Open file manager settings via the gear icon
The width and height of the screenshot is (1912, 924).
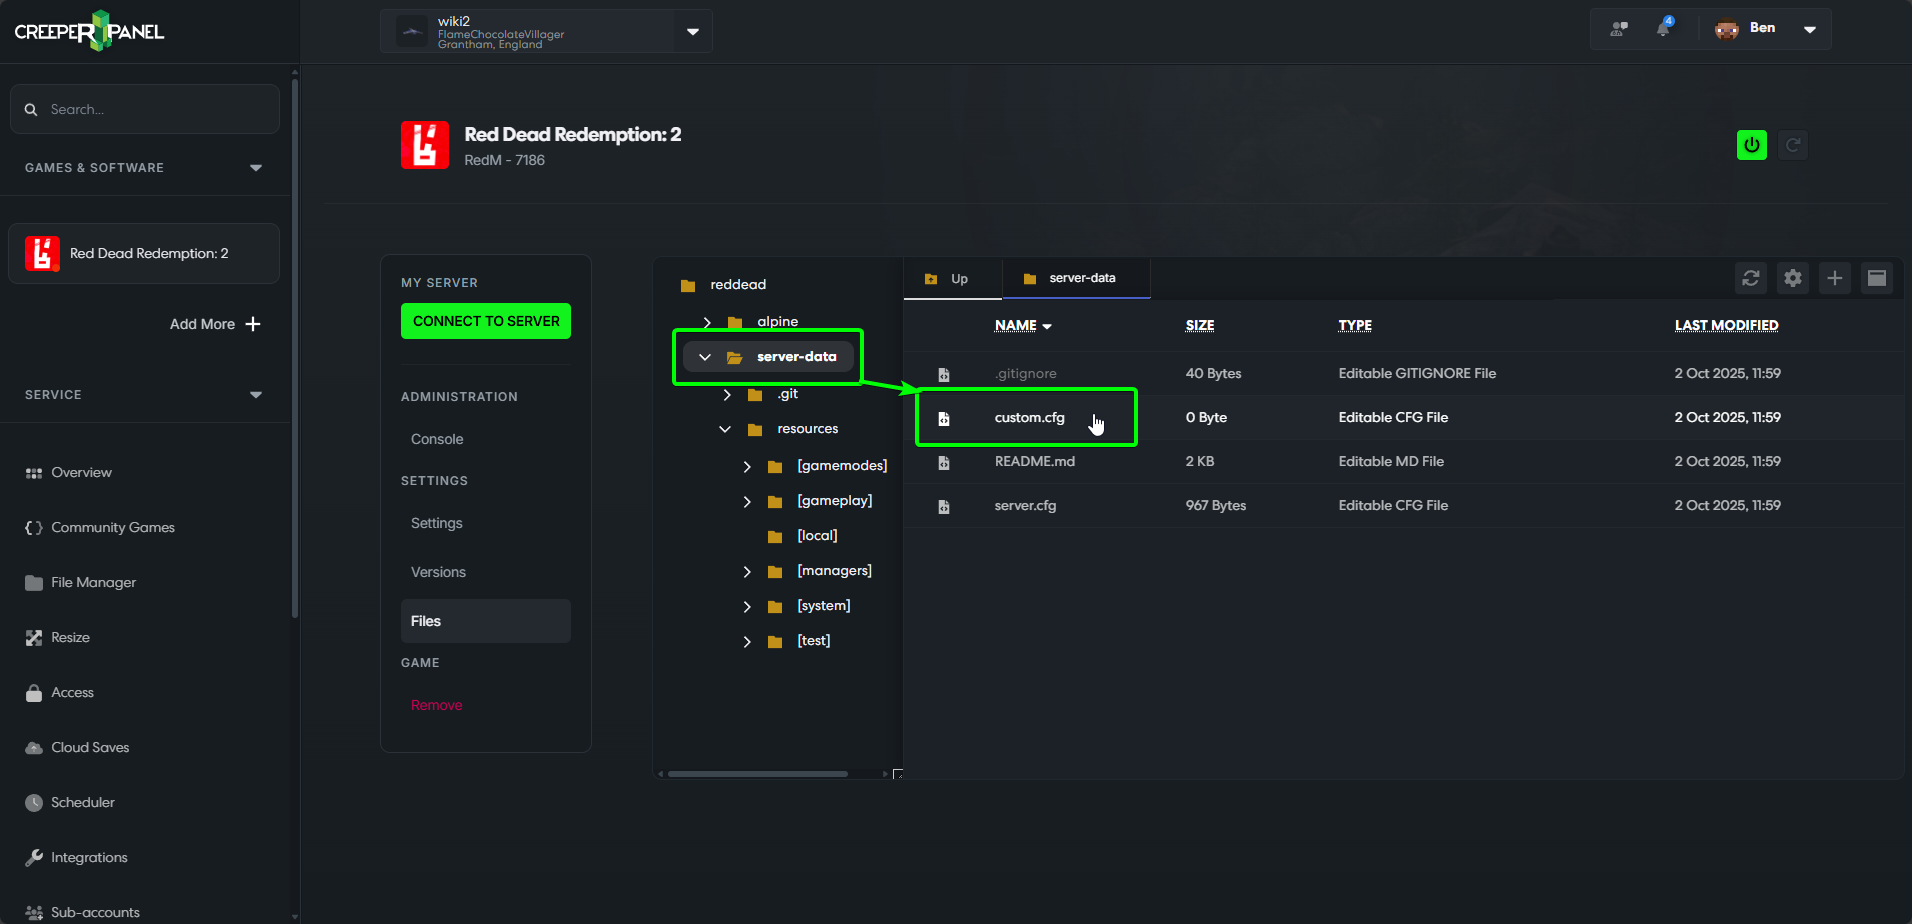point(1792,278)
